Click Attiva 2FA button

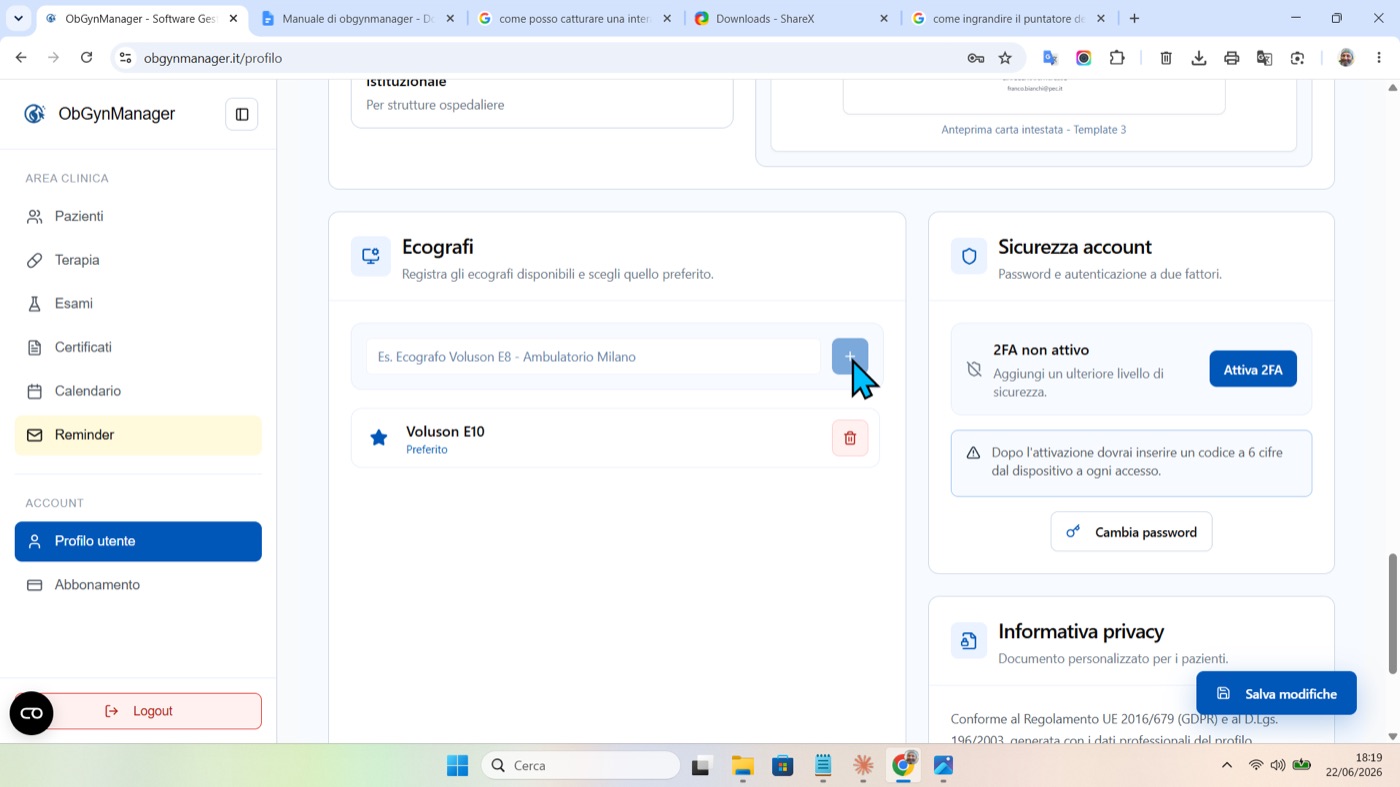tap(1253, 369)
